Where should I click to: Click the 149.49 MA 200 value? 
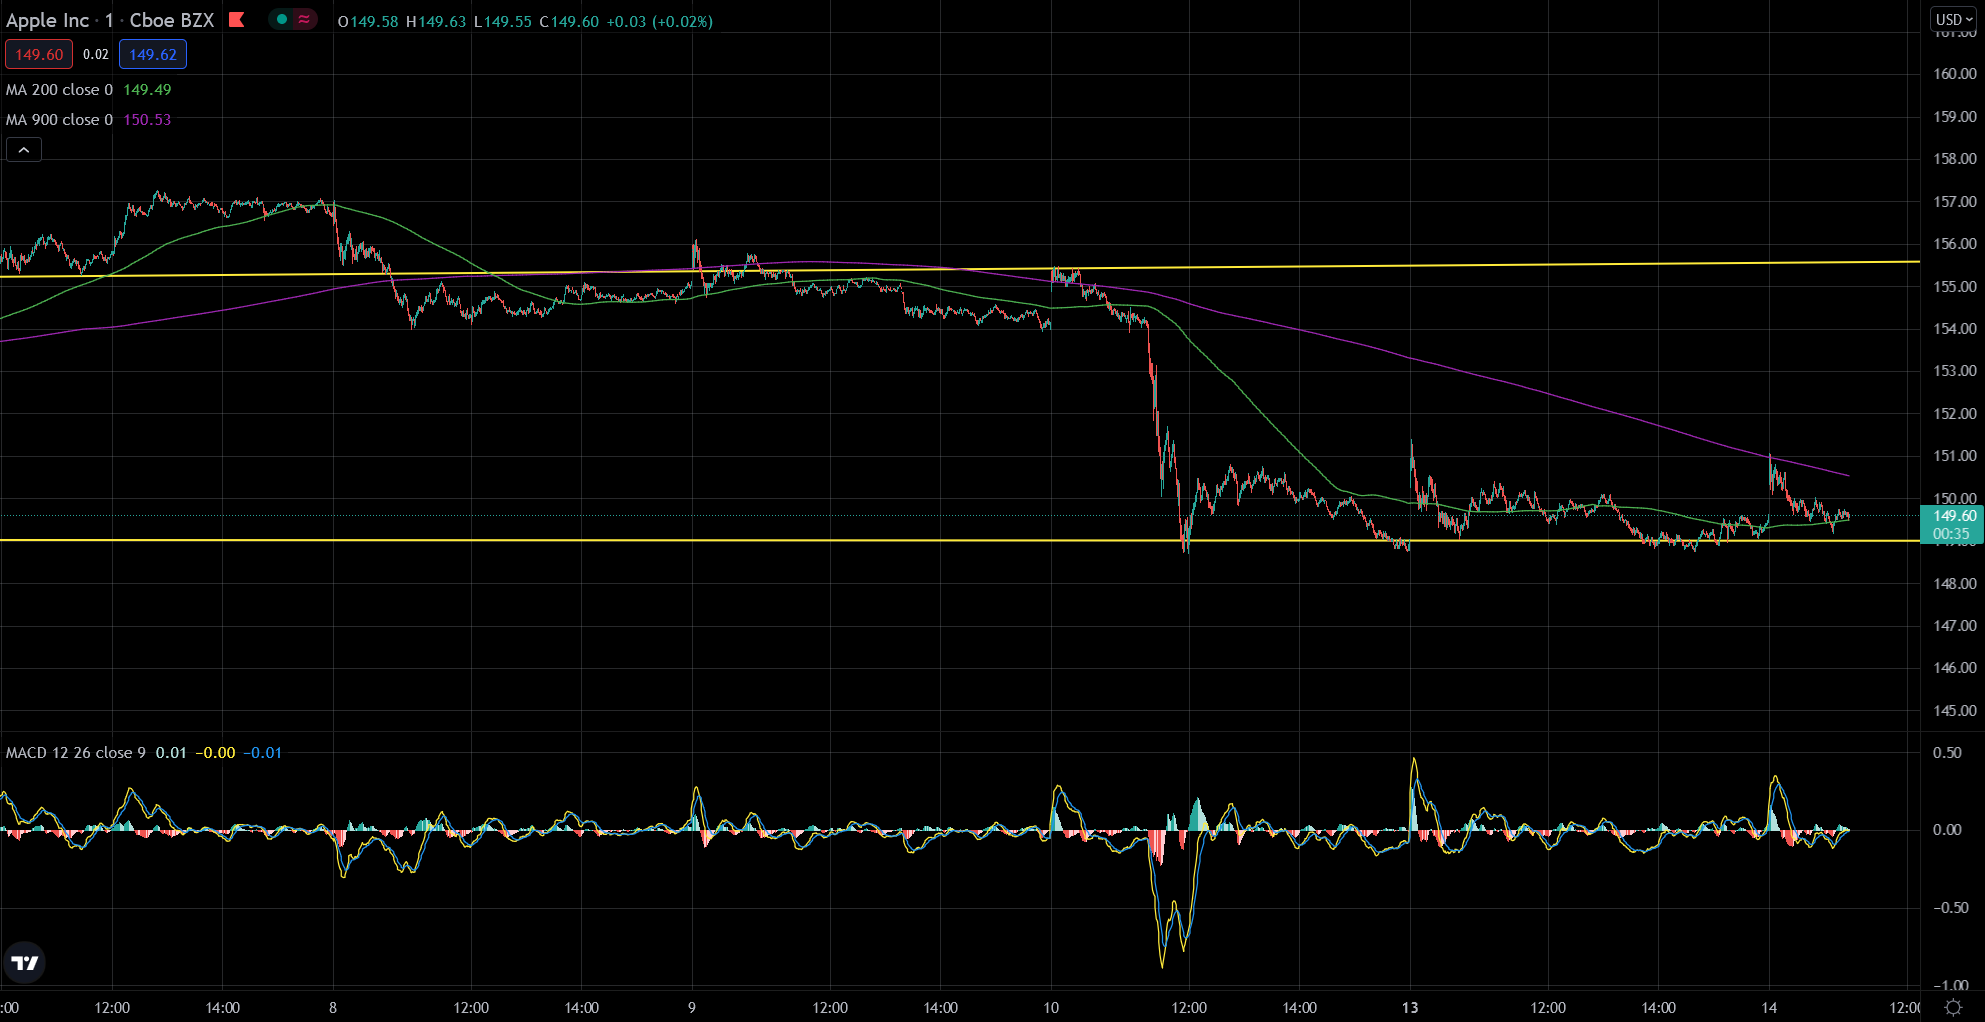click(147, 90)
